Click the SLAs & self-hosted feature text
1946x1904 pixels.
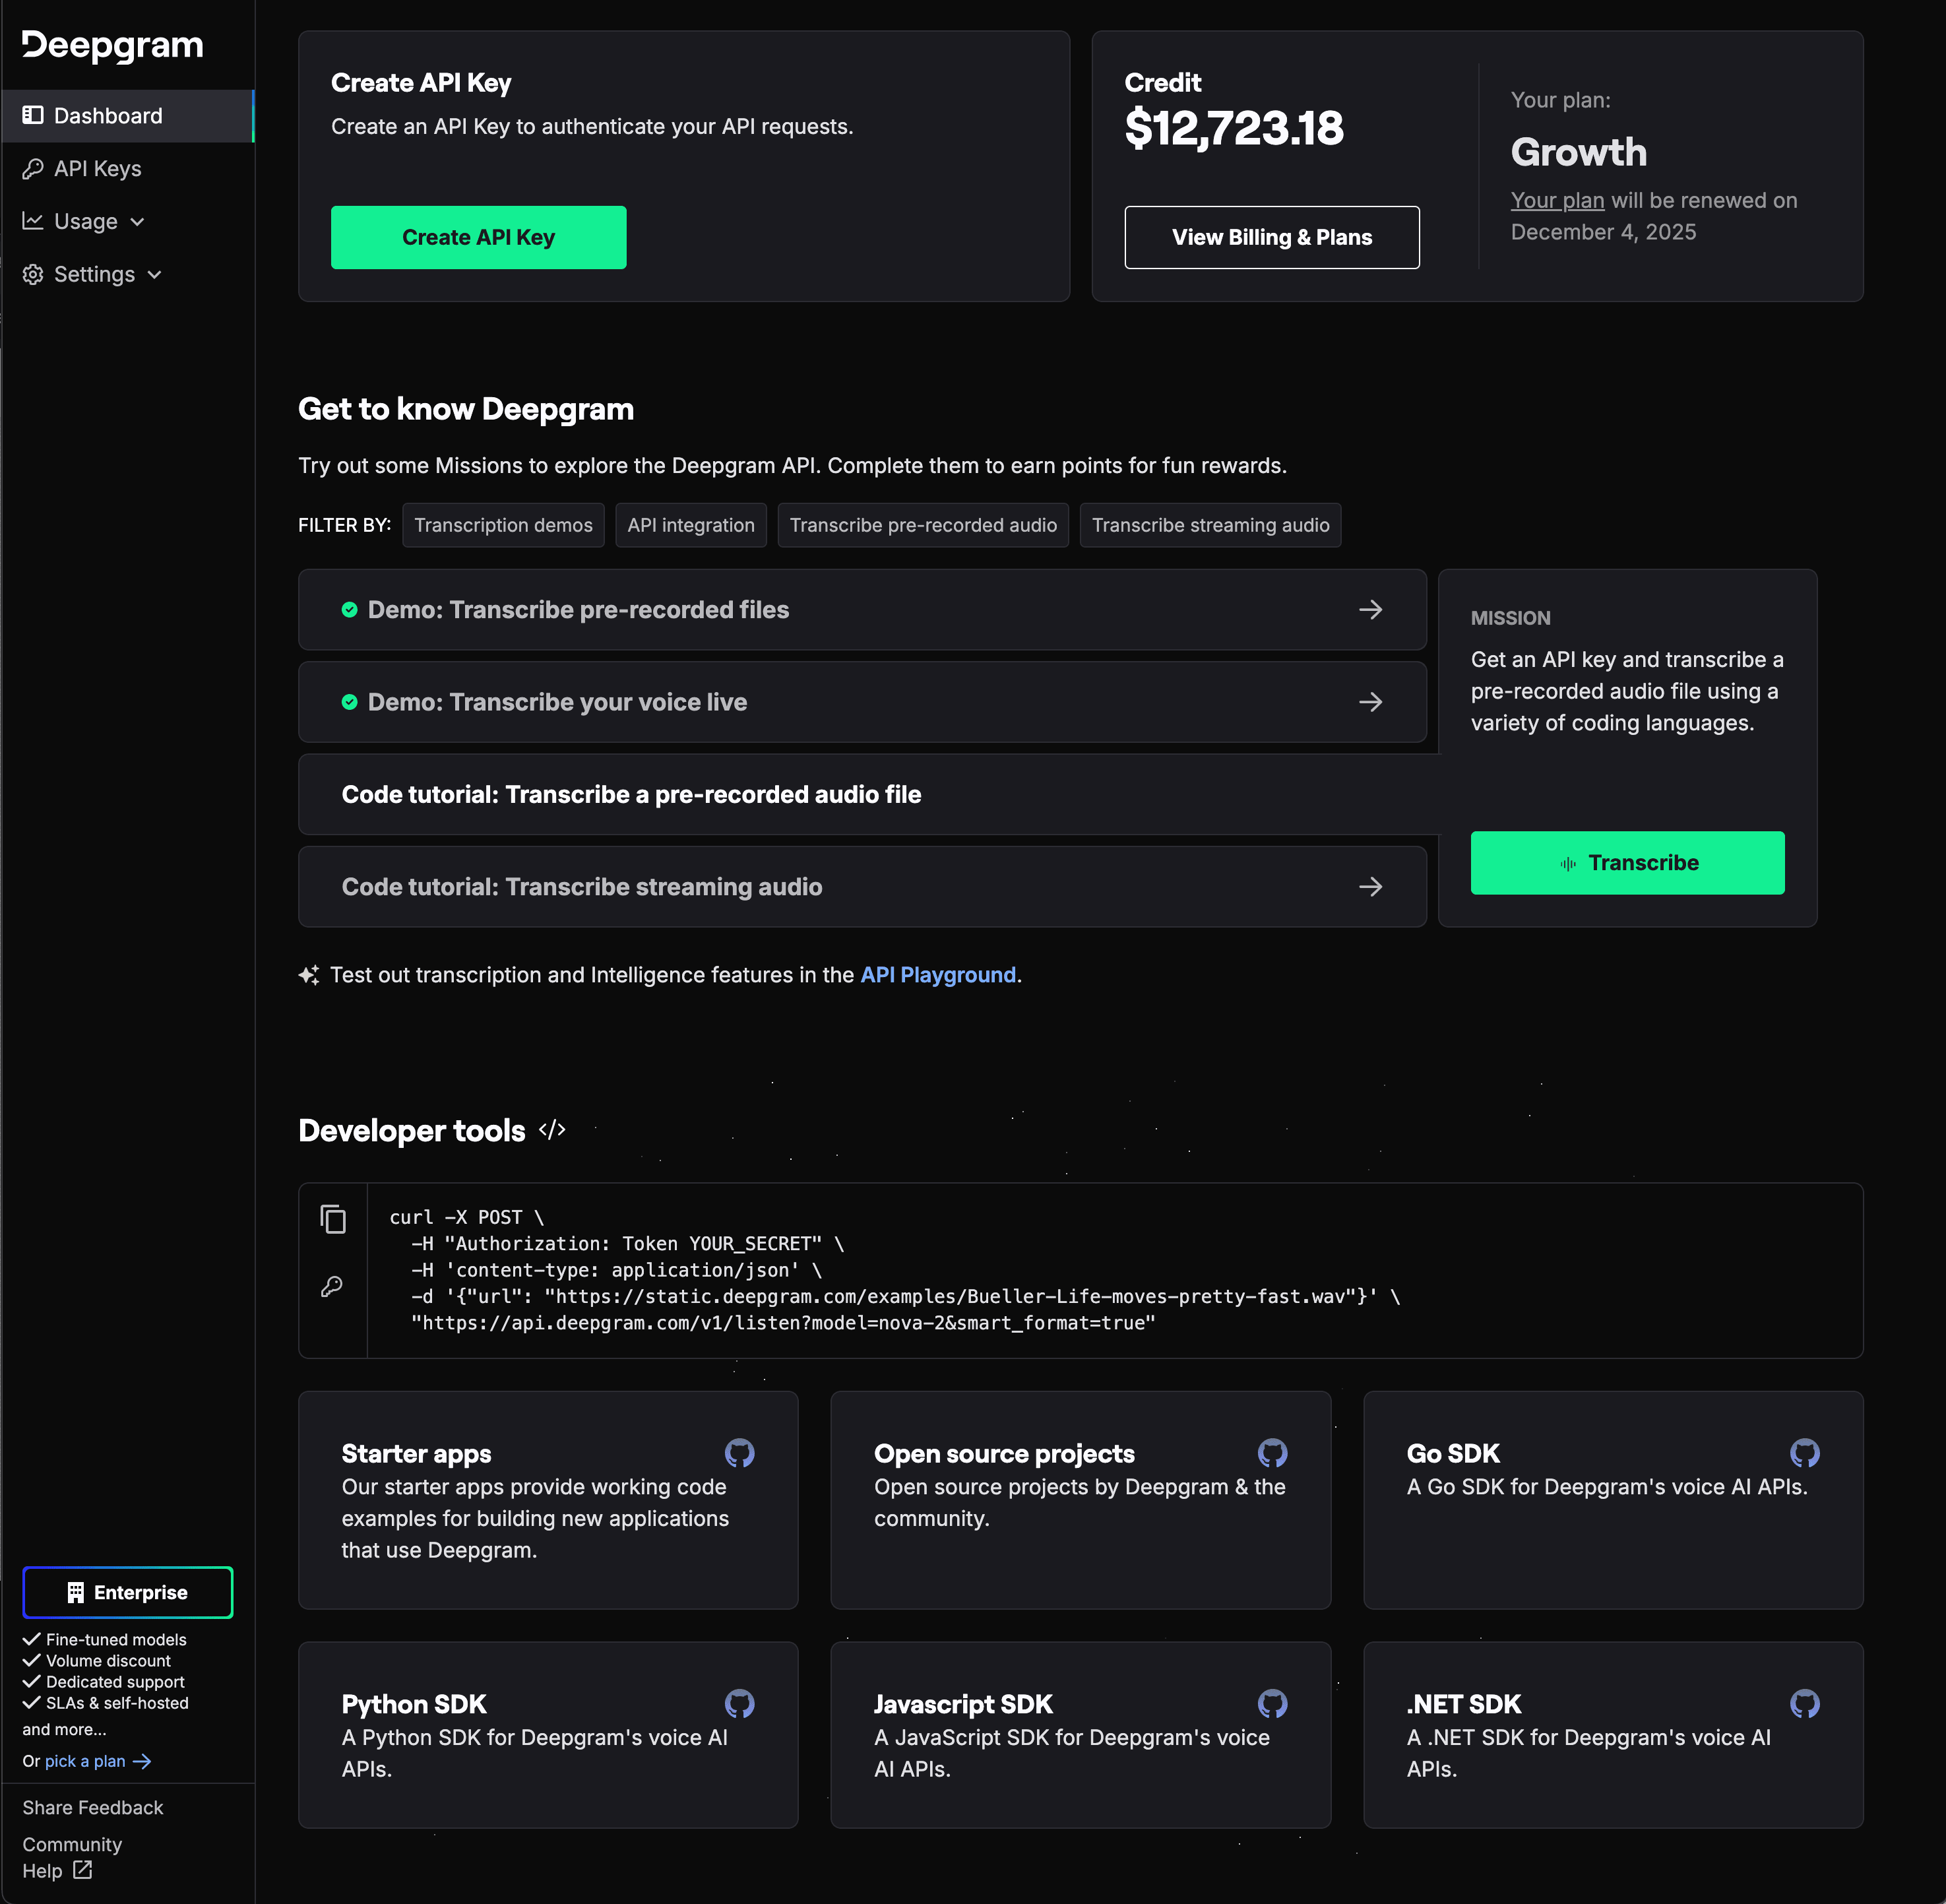point(117,1703)
